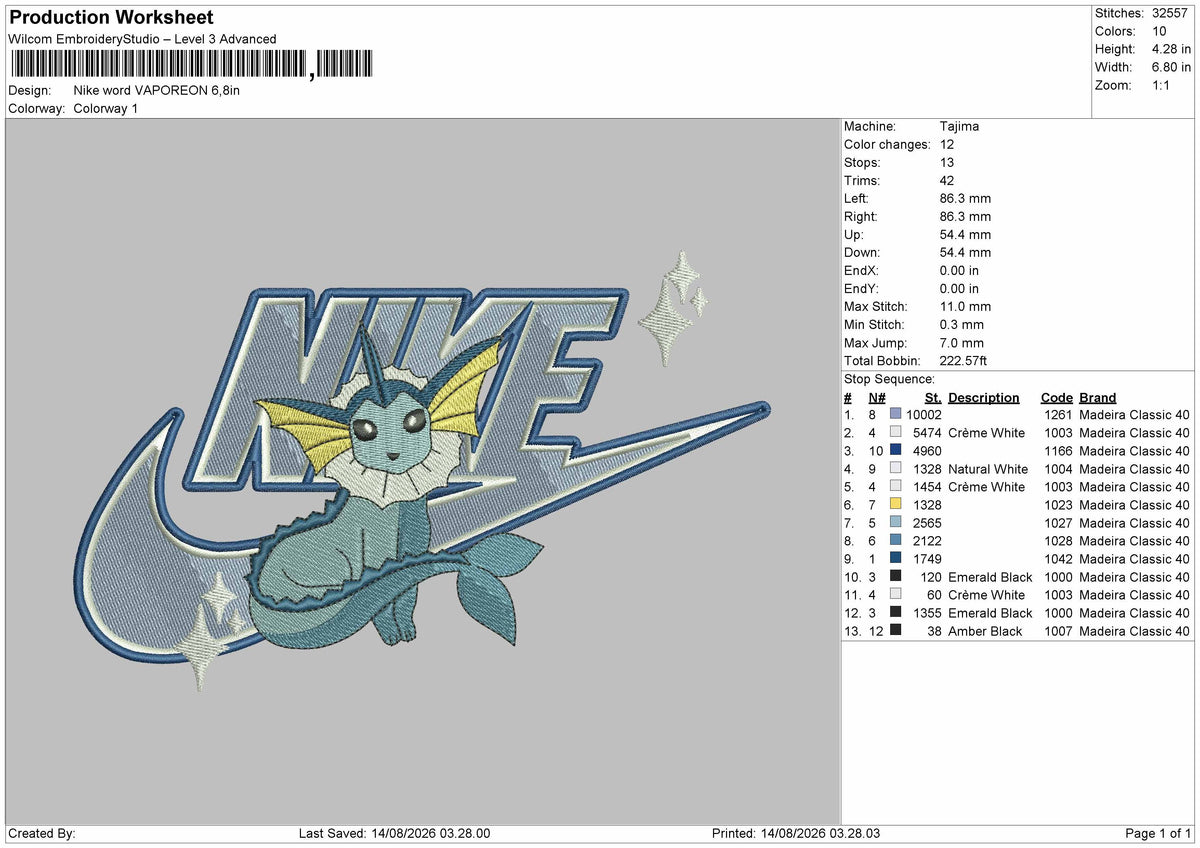
Task: Click thread code 1166 for stop 3
Action: click(1057, 451)
